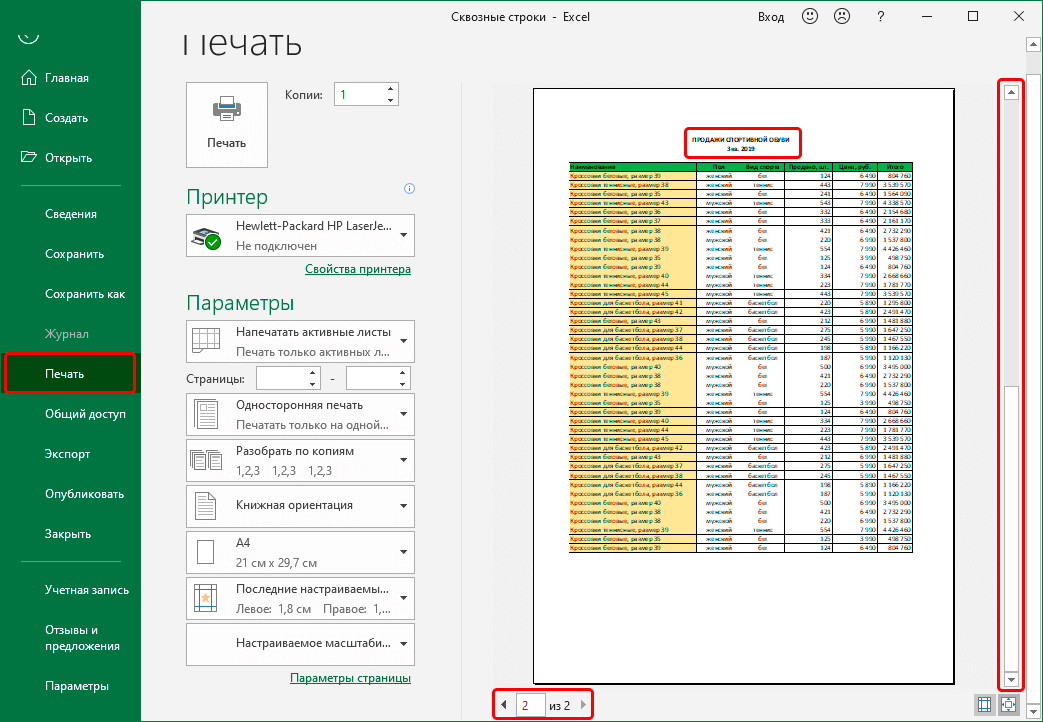The image size is (1043, 722).
Task: Expand Настраиваемое масштабирование dropdown
Action: click(300, 644)
